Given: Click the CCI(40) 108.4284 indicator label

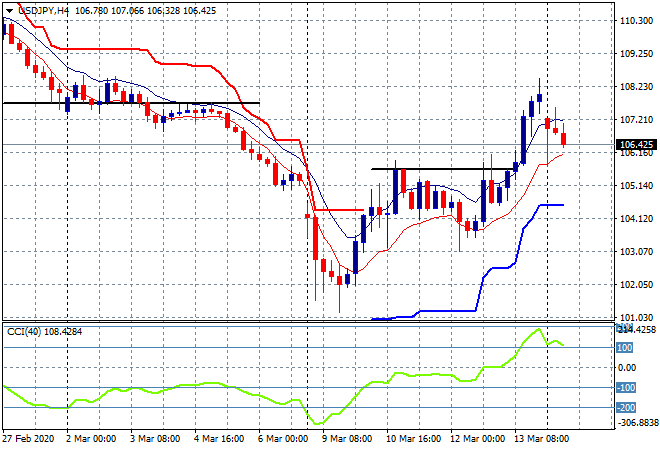Looking at the screenshot, I should (x=45, y=332).
